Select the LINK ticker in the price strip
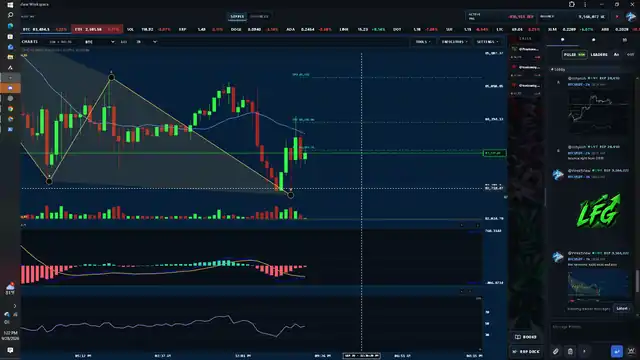This screenshot has width=640, height=360. coord(362,29)
